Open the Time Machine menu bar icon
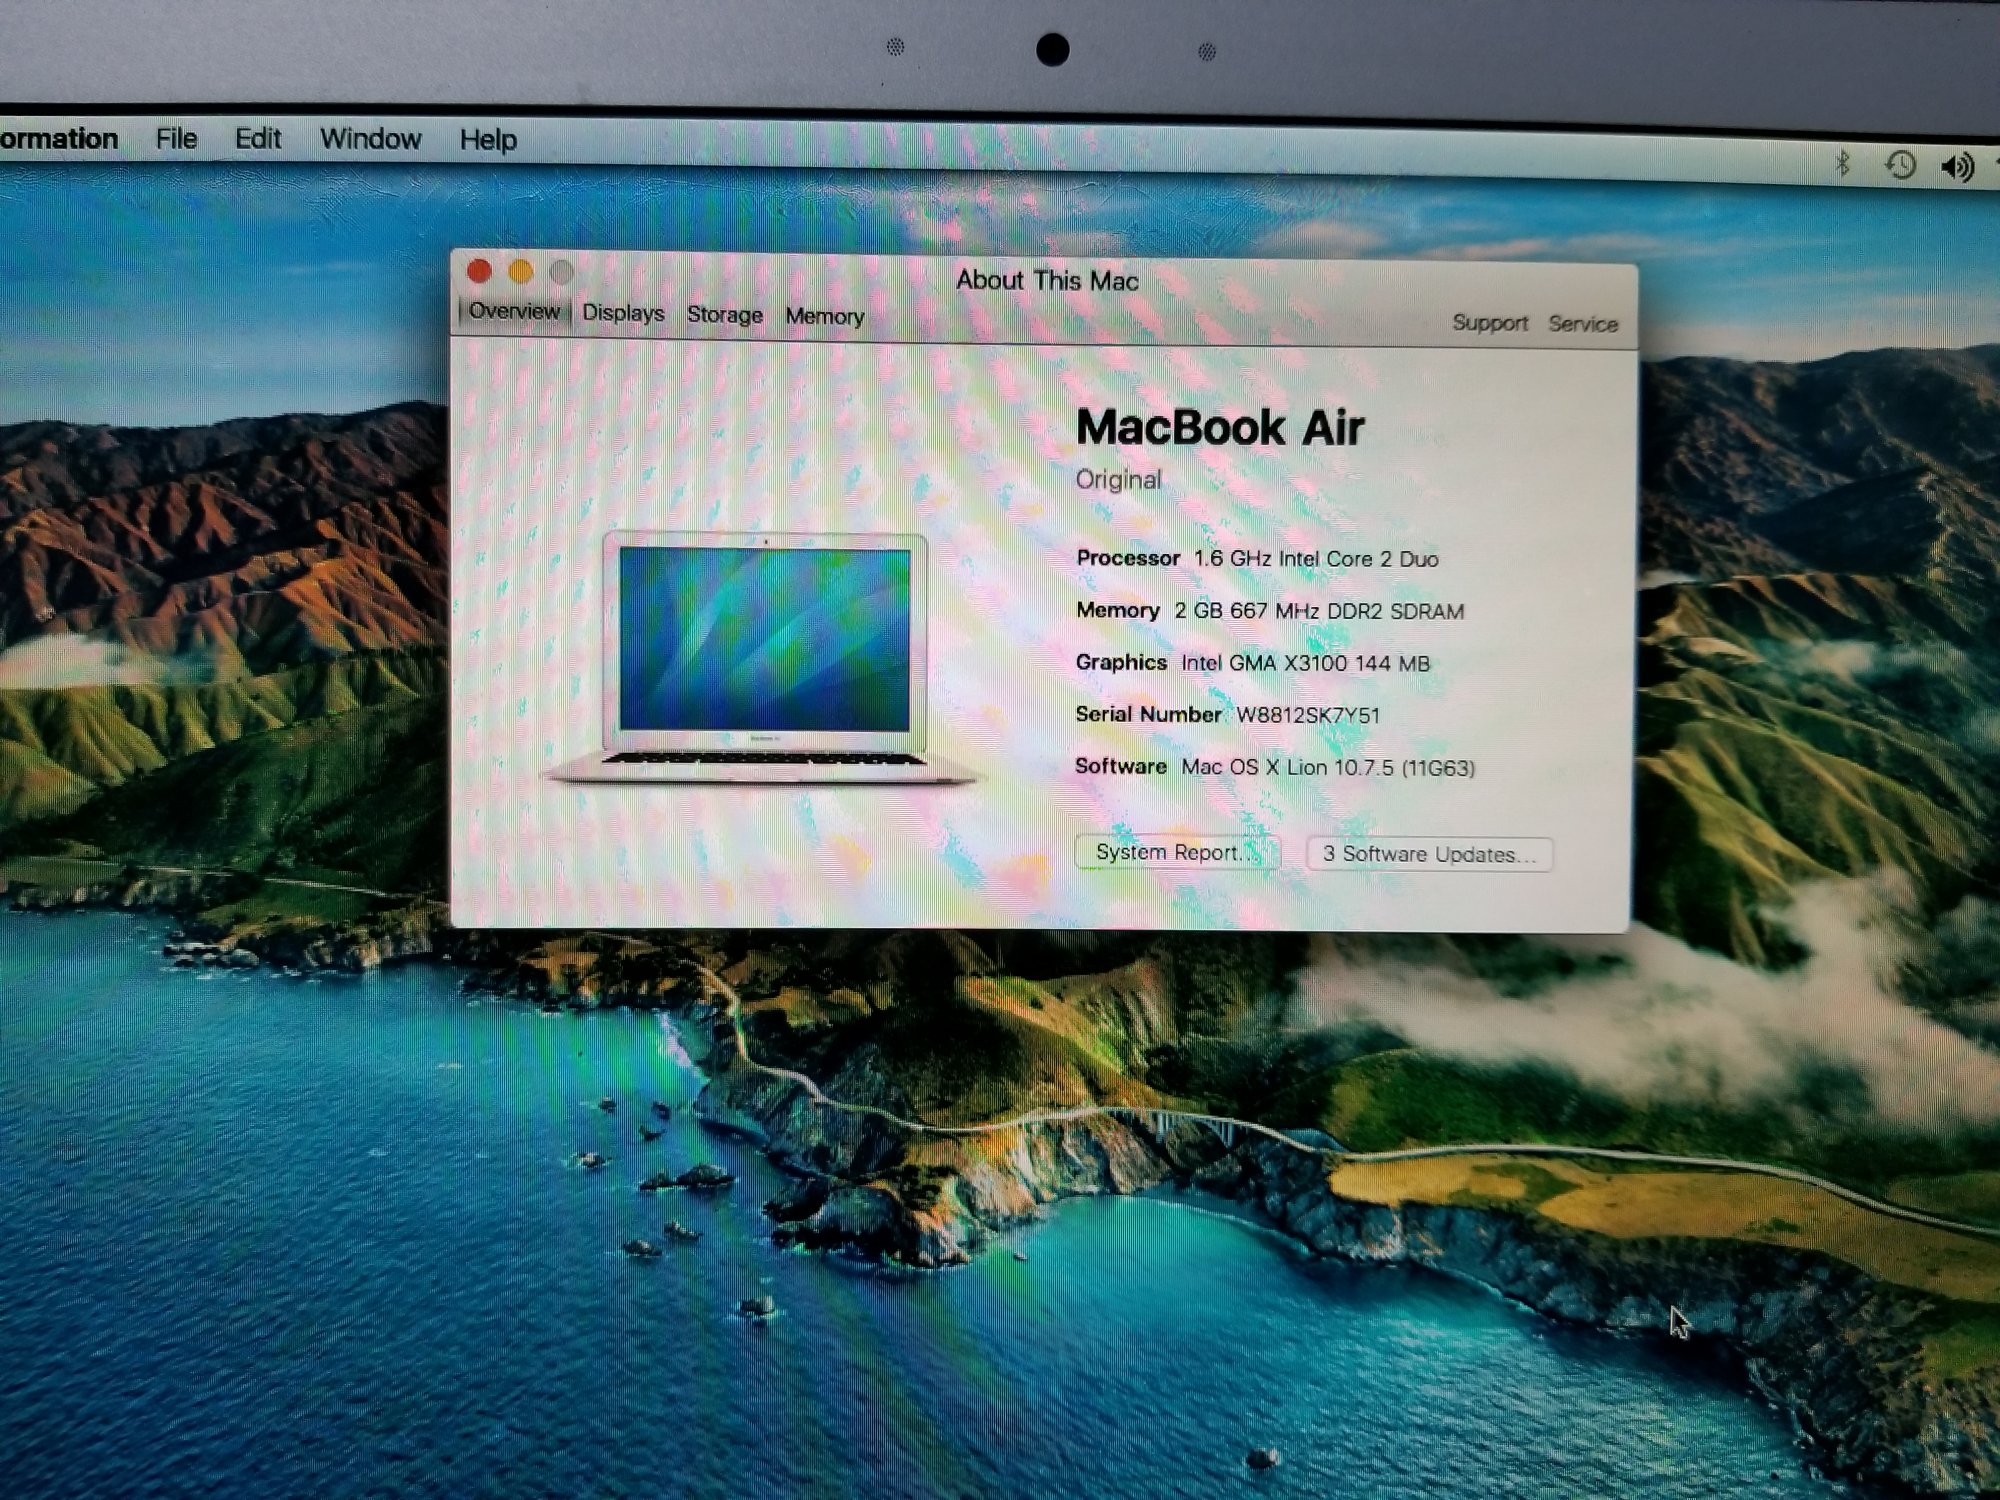The height and width of the screenshot is (1500, 2000). (x=1900, y=165)
